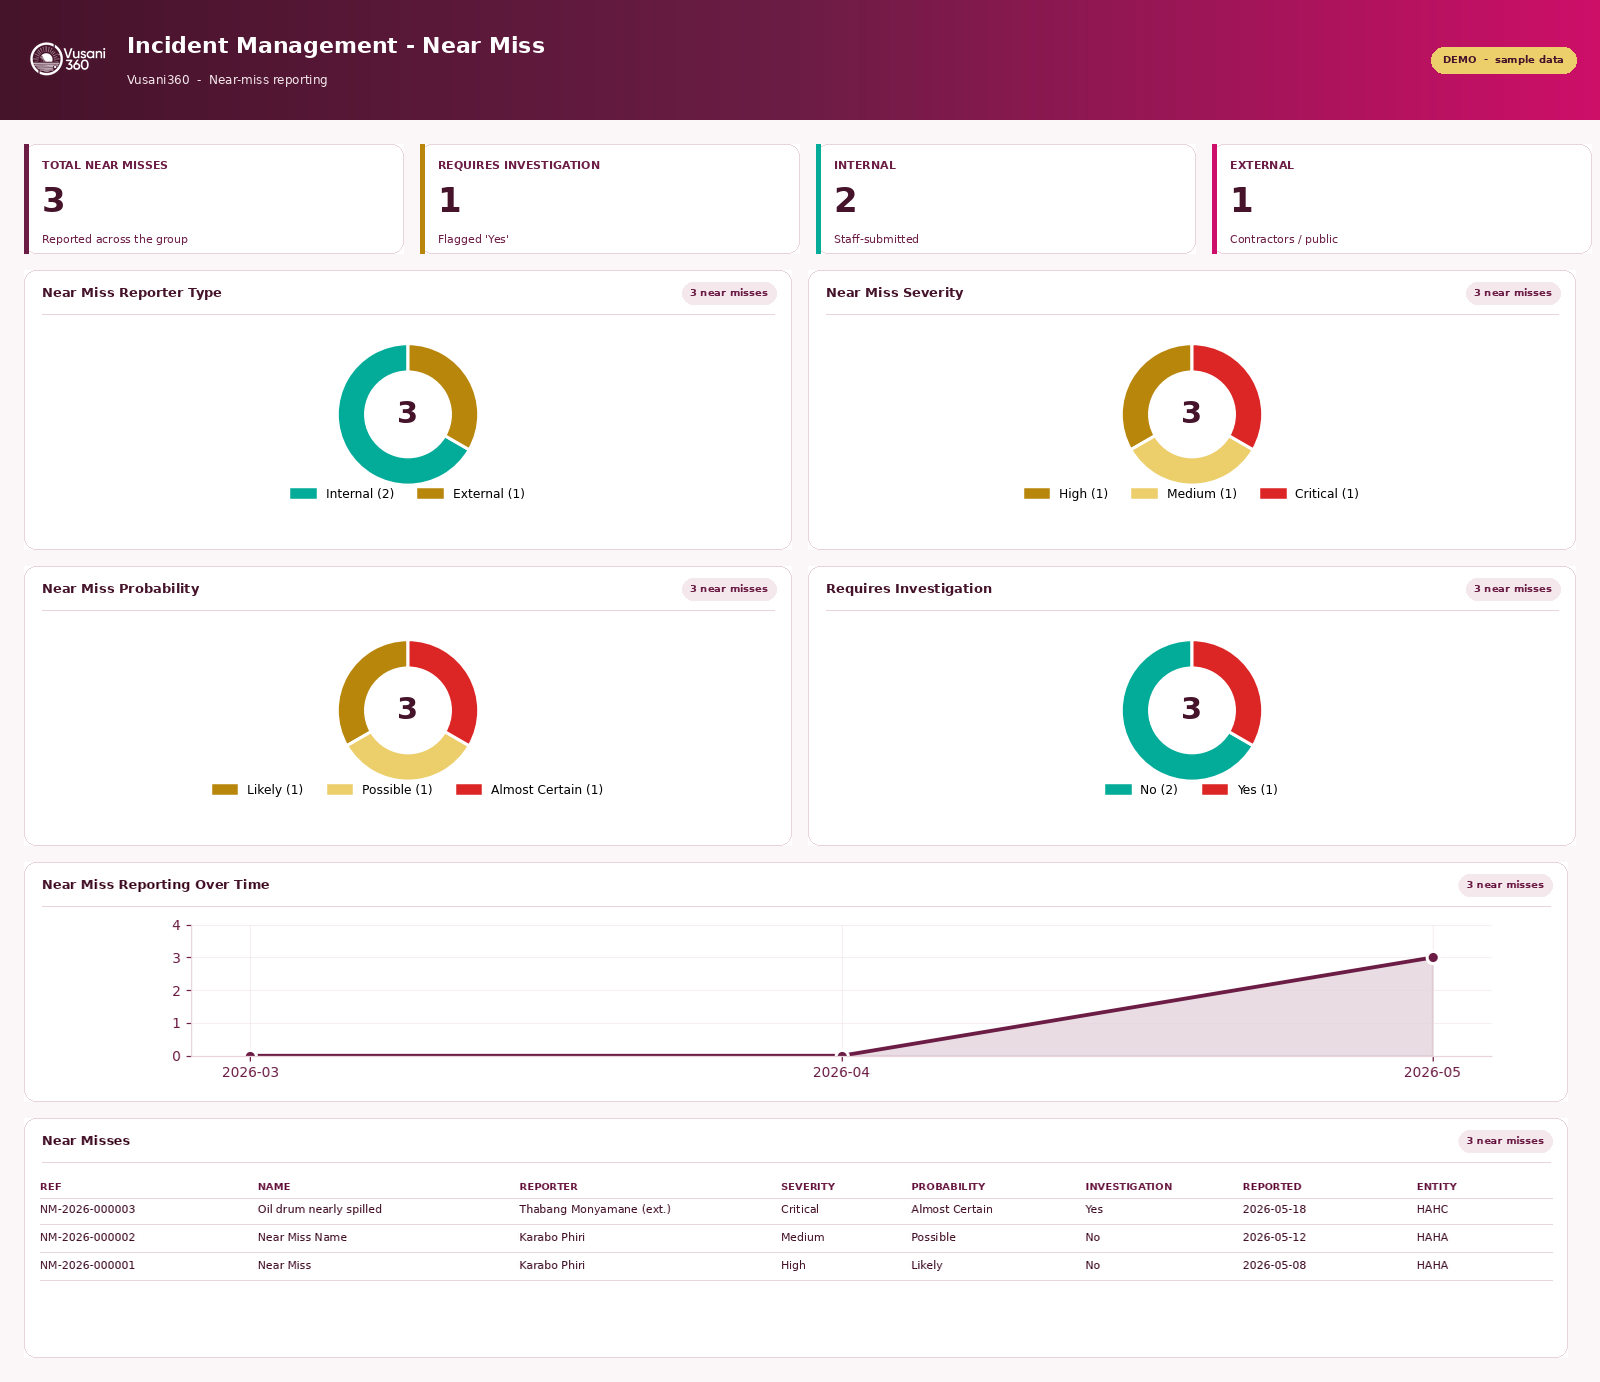Select 'Near Miss Name' cell

pyautogui.click(x=302, y=1238)
